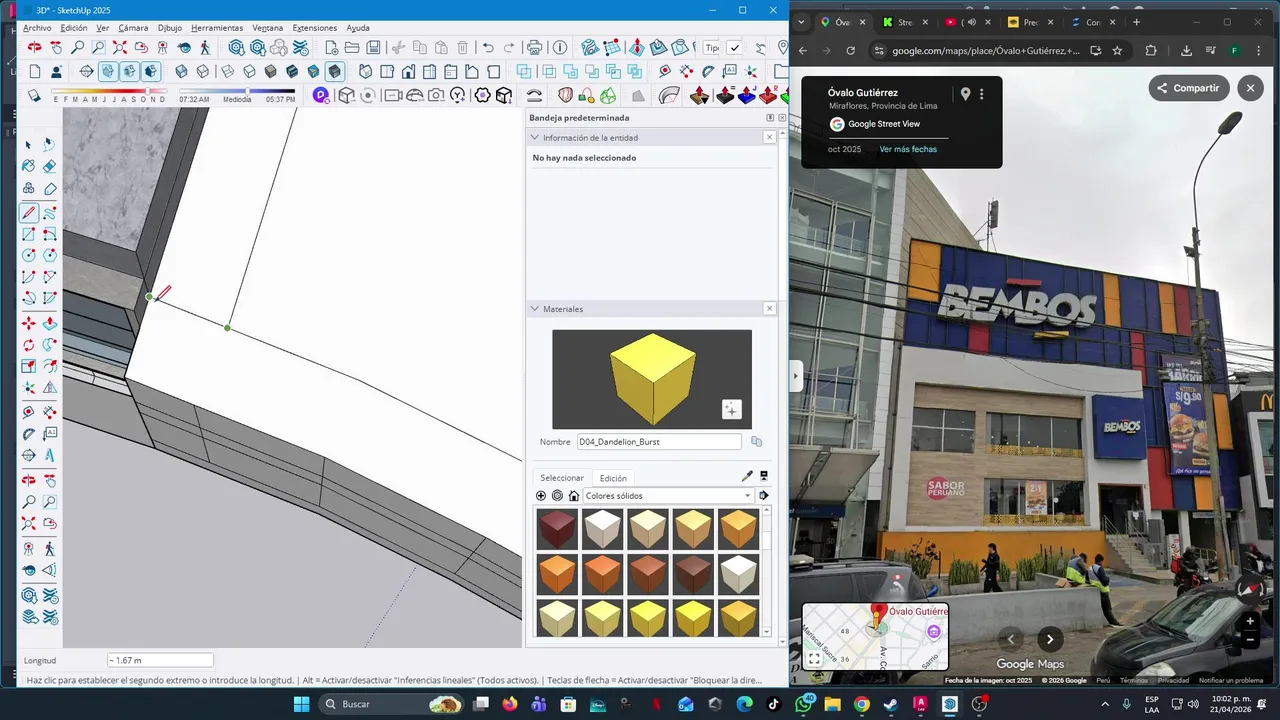Screen dimensions: 1280x720
Task: Open Chrome tab search dropdown arrow
Action: coord(801,22)
